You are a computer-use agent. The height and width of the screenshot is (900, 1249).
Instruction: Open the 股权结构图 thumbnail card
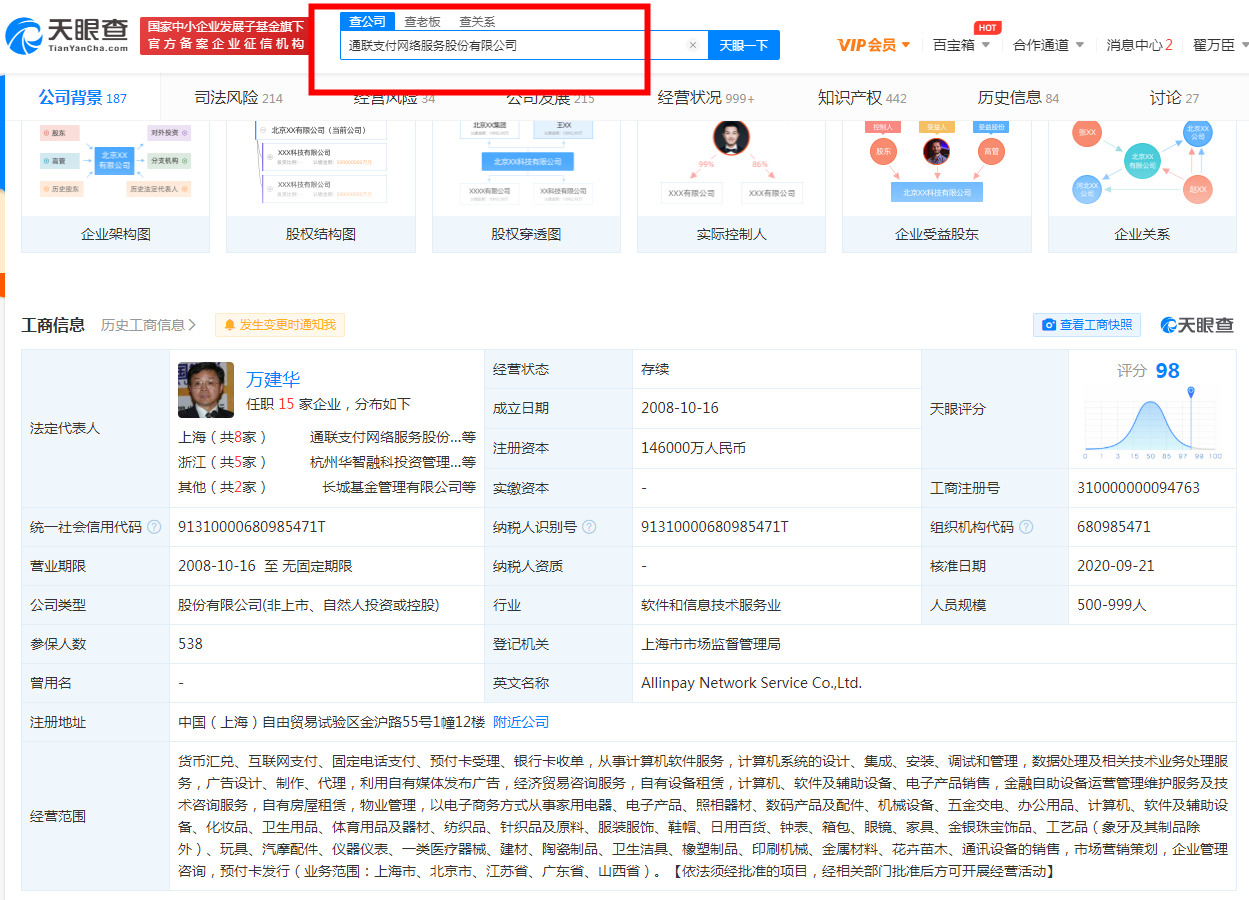pos(321,186)
